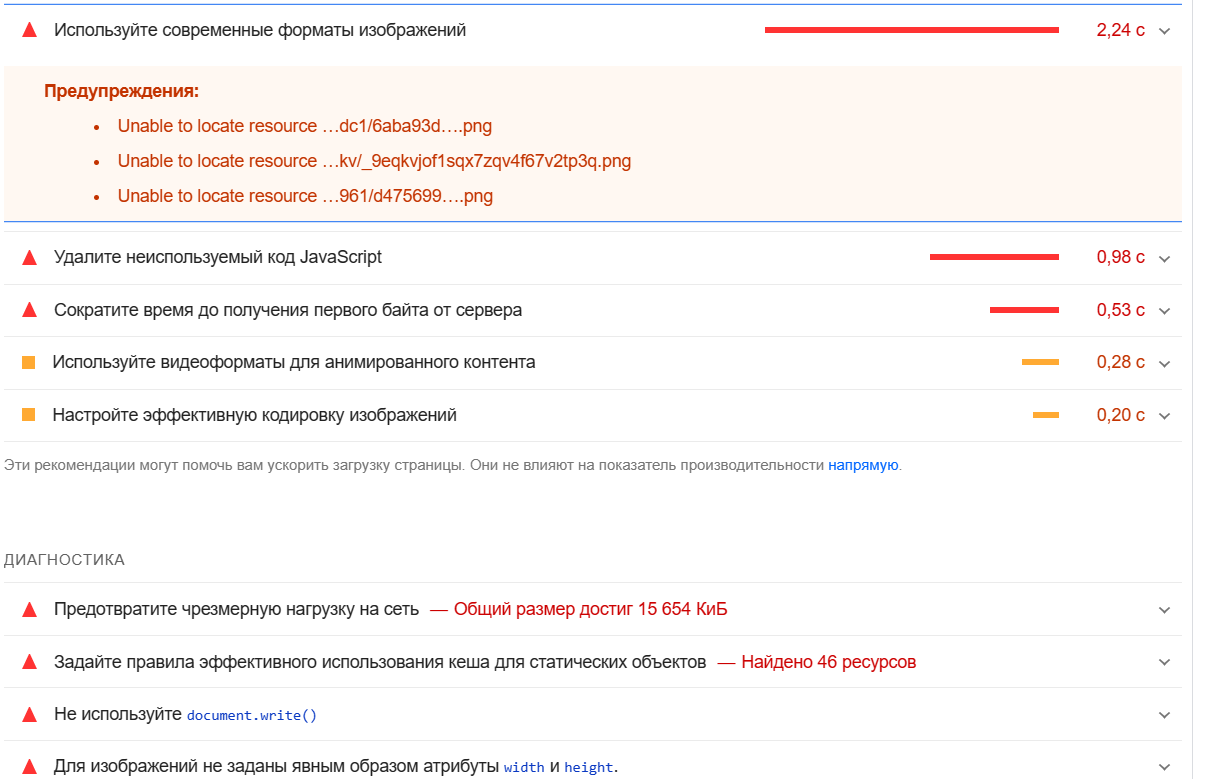Viewport: 1206px width, 779px height.
Task: Click 'Задайте правила эффективного использования кеша' title
Action: point(380,662)
